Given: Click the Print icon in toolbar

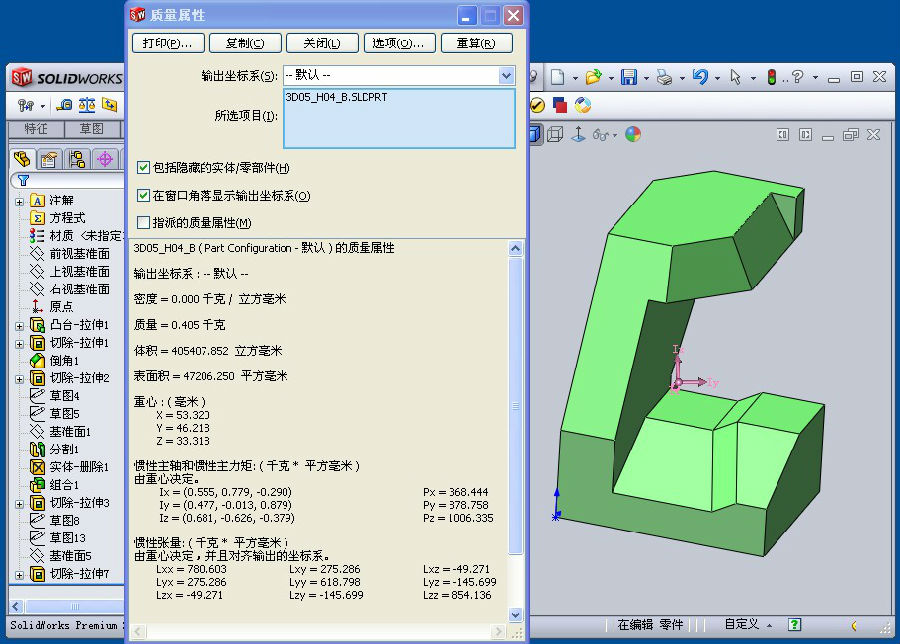Looking at the screenshot, I should (664, 77).
